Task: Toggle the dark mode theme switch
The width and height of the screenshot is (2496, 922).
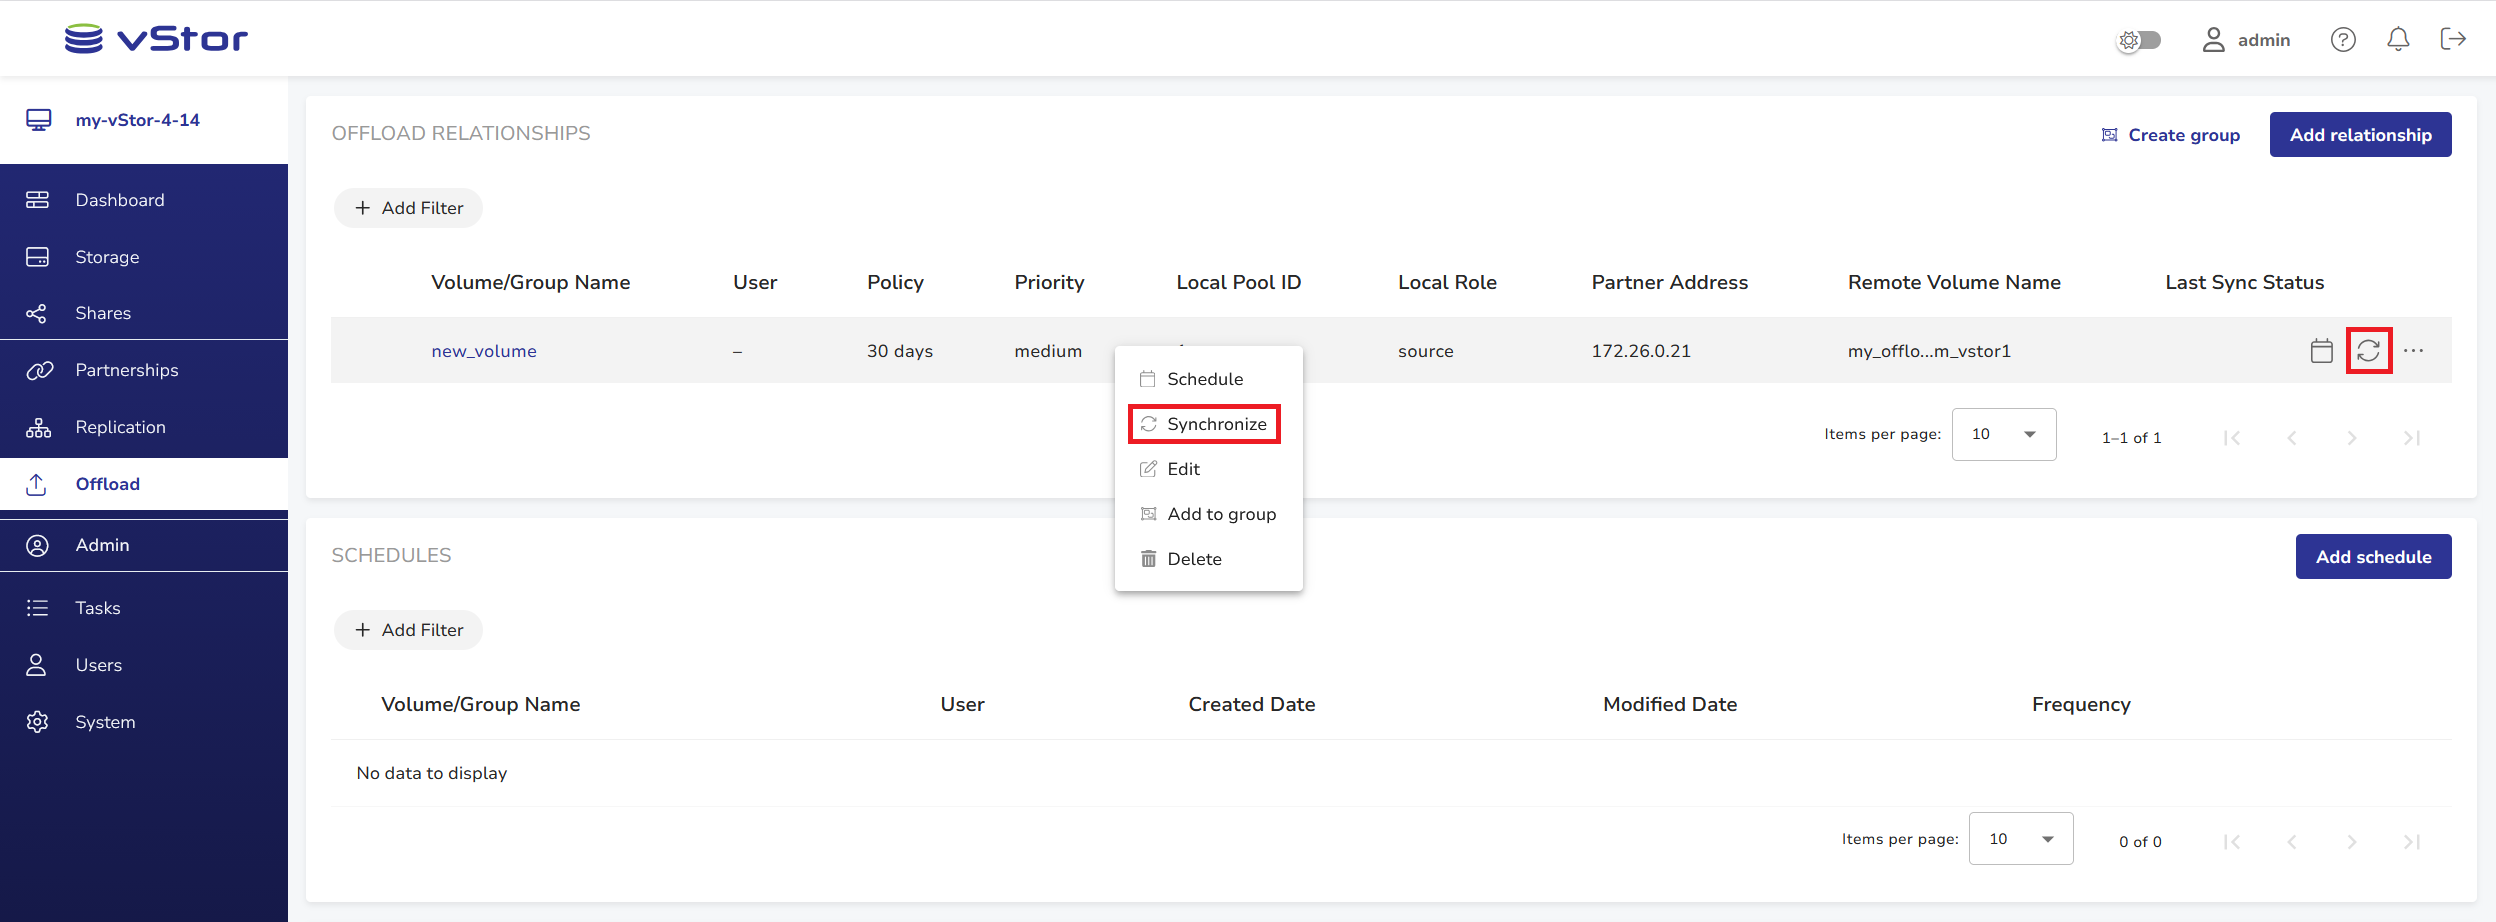Action: click(x=2139, y=40)
